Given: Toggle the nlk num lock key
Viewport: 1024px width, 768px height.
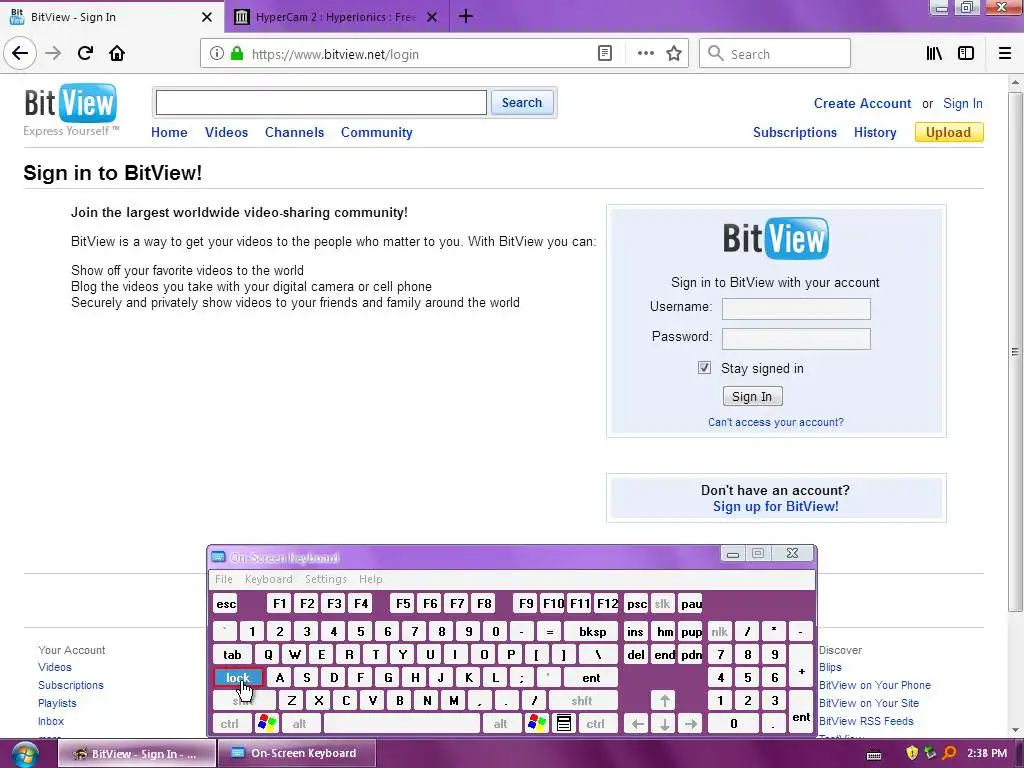Looking at the screenshot, I should pos(720,632).
